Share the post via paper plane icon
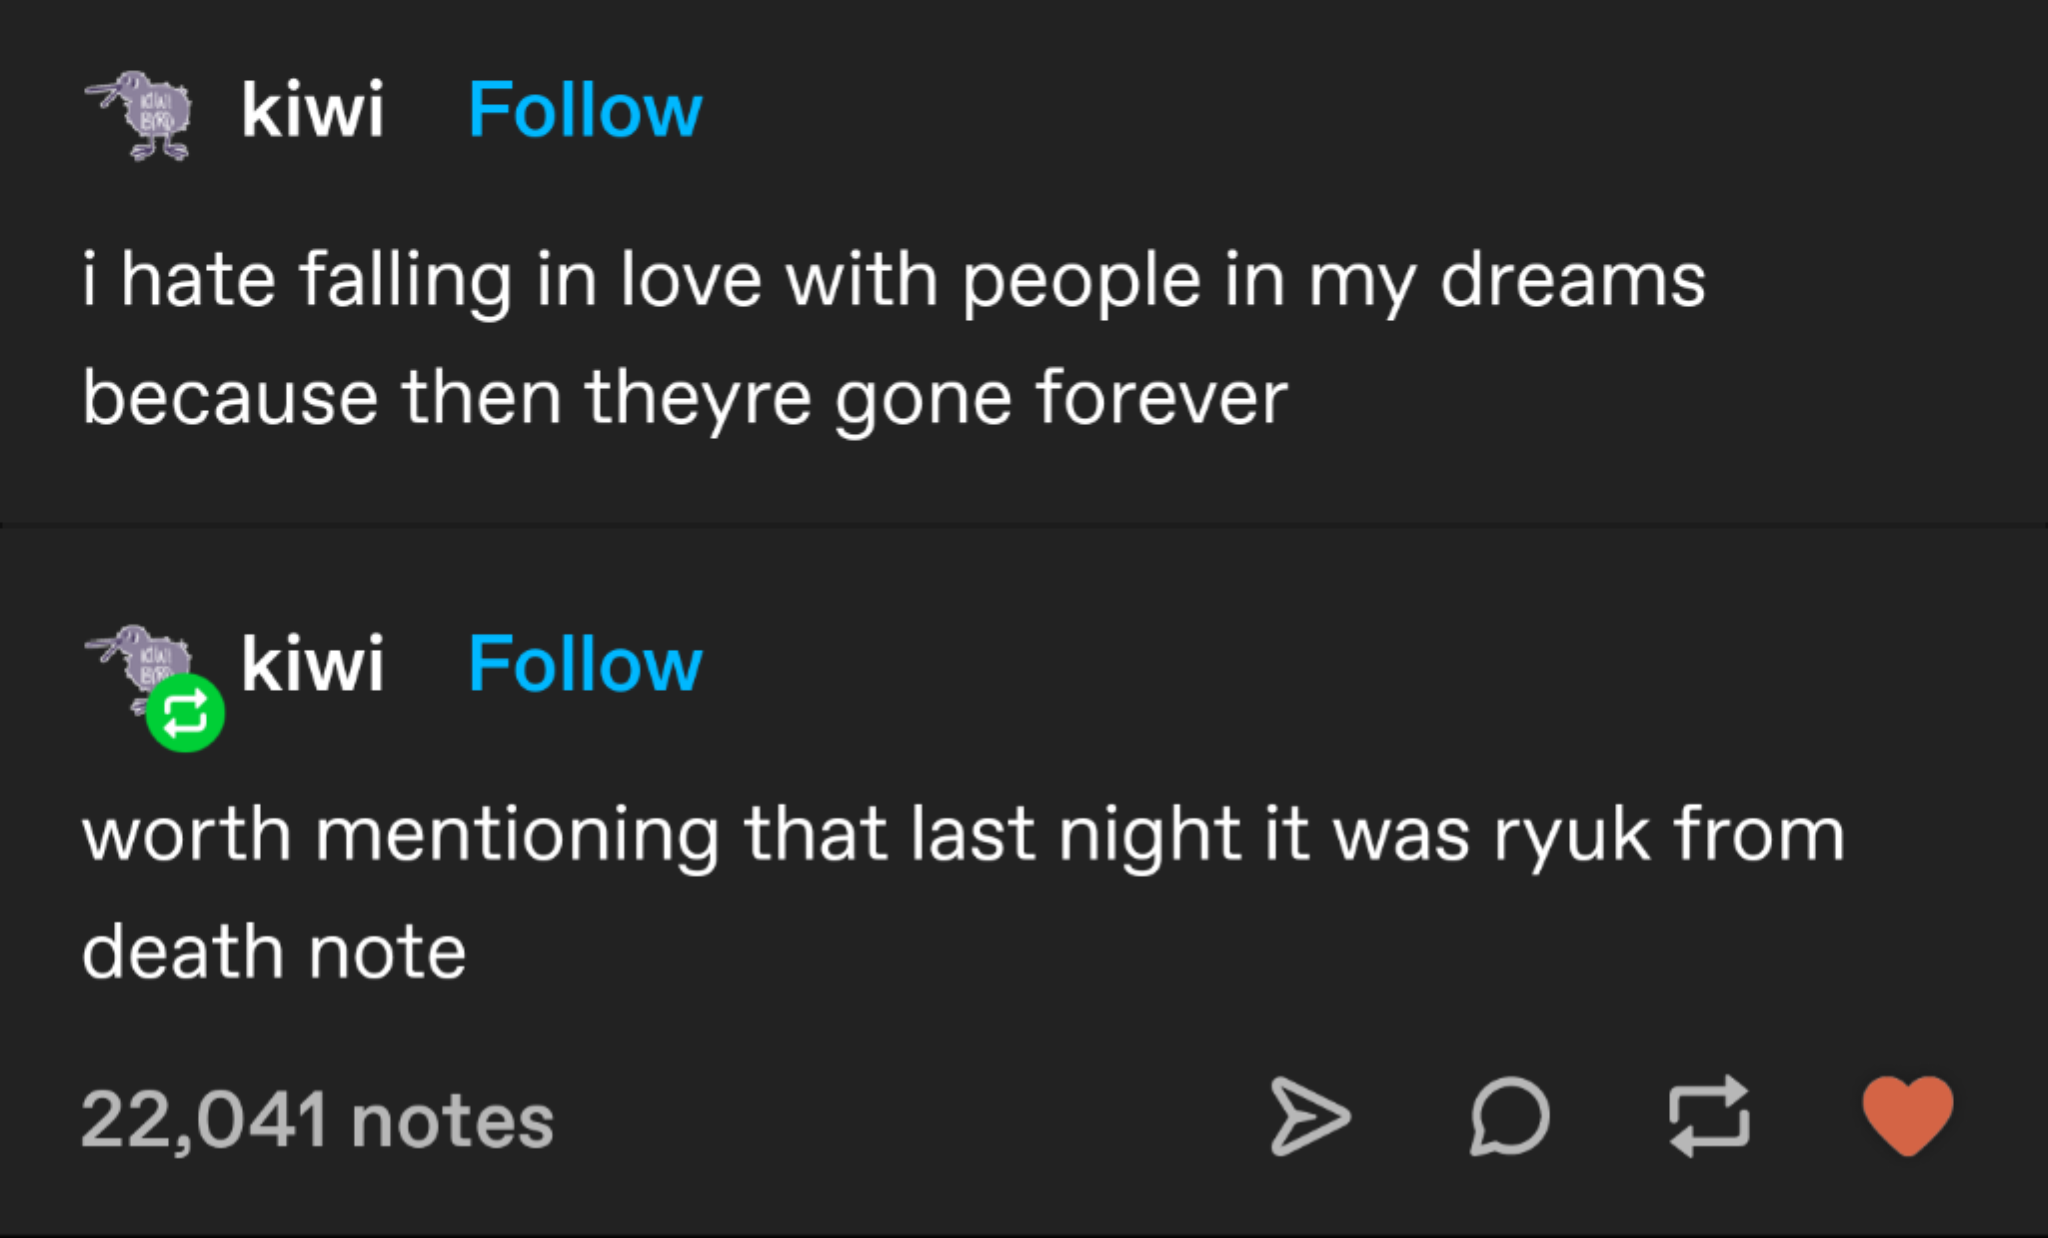 click(x=1310, y=1117)
